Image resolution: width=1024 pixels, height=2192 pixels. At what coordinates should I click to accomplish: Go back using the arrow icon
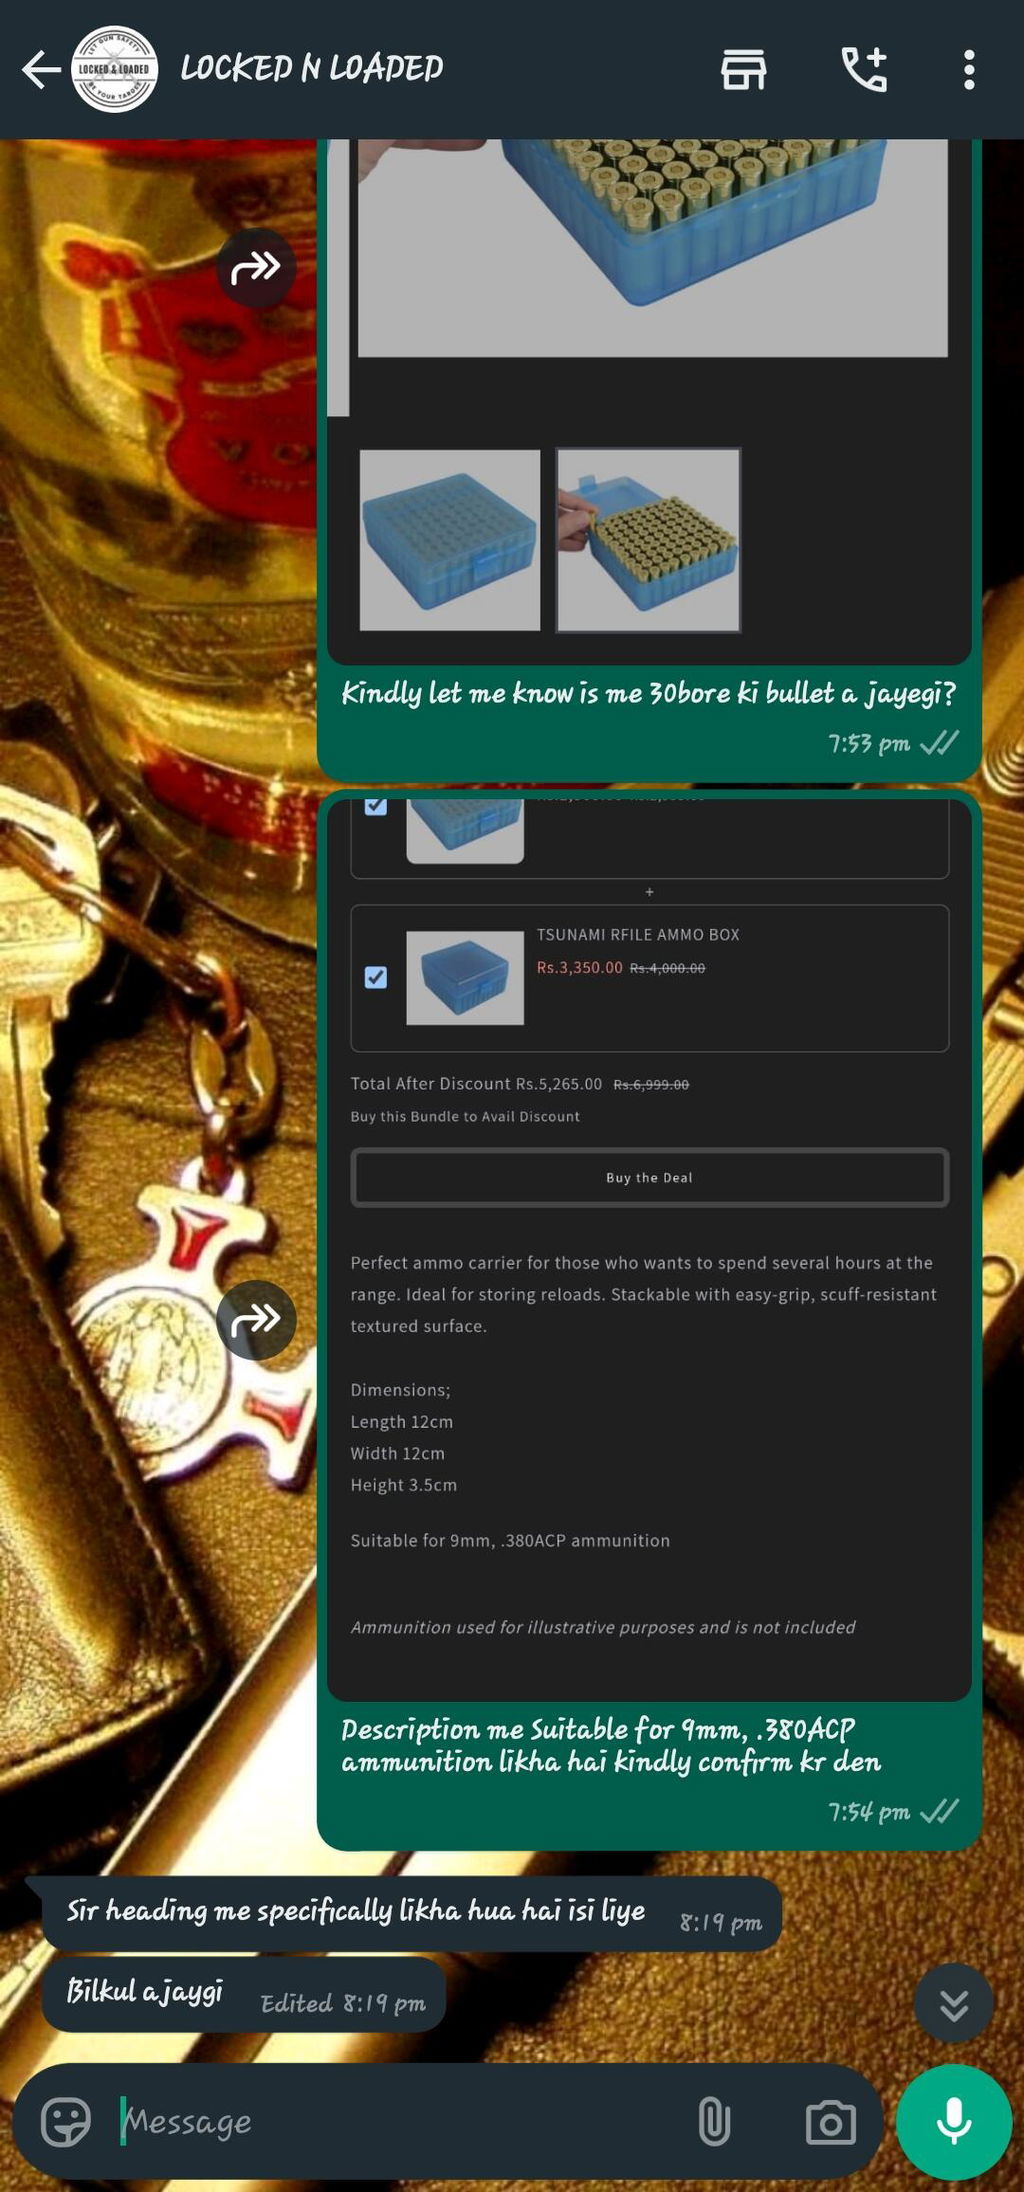[41, 70]
